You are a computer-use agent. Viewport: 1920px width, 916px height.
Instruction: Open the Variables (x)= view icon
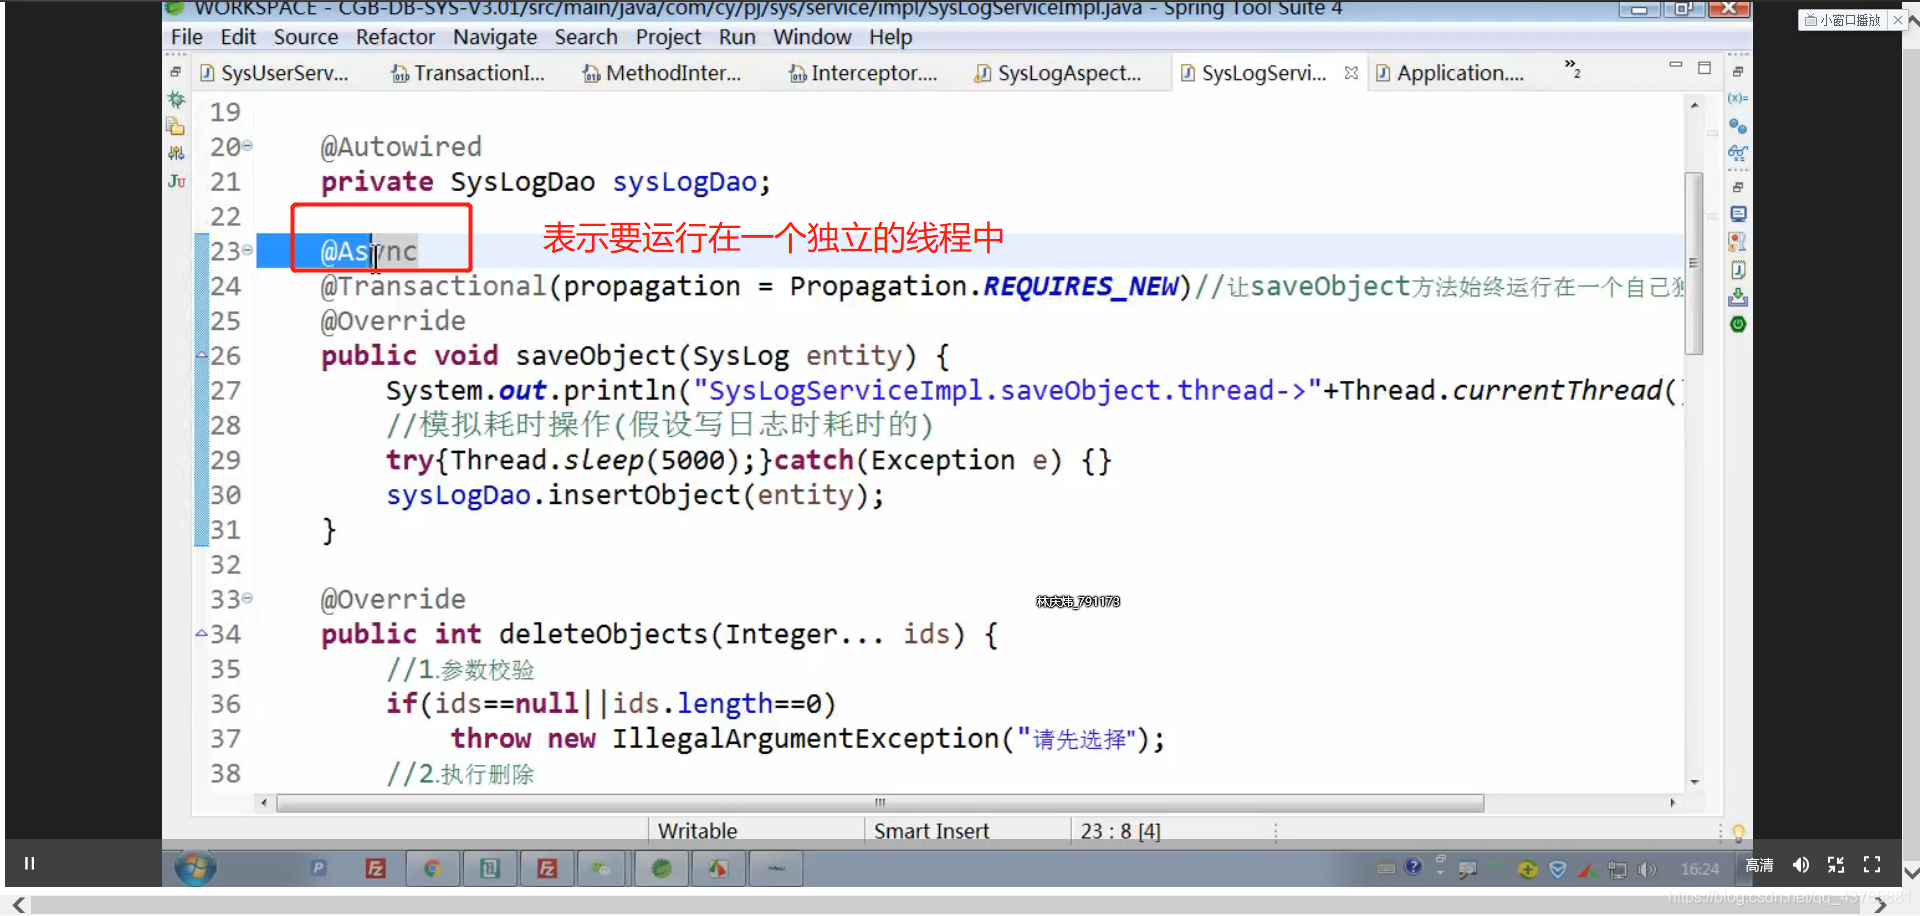pyautogui.click(x=1738, y=98)
